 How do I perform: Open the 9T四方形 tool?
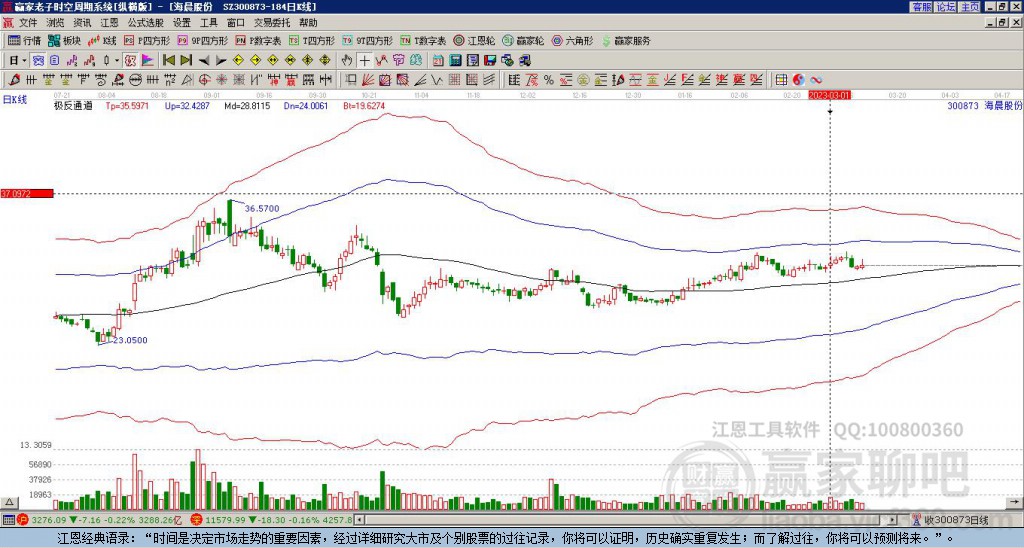(367, 40)
